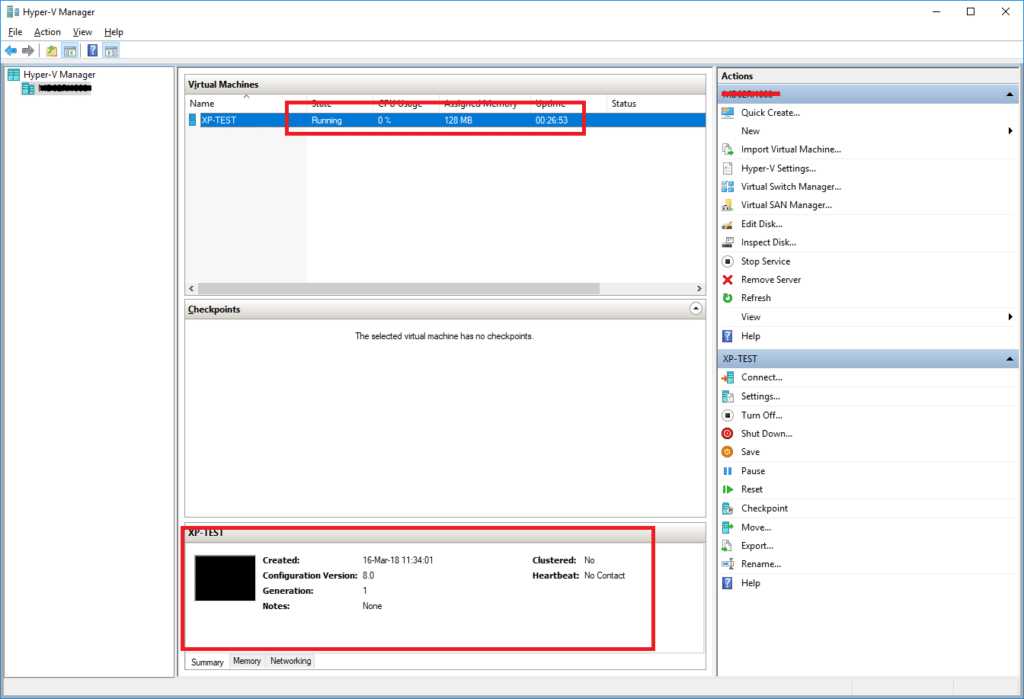
Task: Click the red Shut Down icon
Action: point(728,433)
